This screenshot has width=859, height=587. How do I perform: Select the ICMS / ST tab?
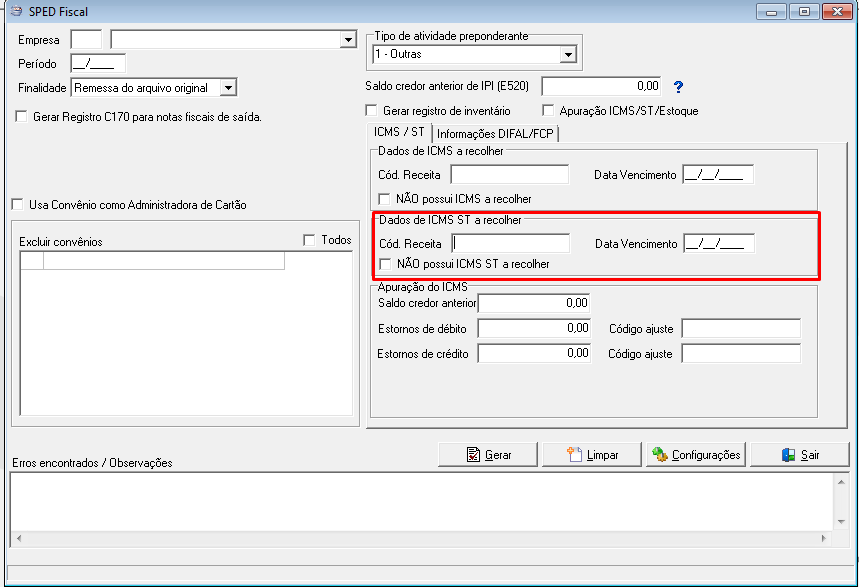click(x=399, y=132)
